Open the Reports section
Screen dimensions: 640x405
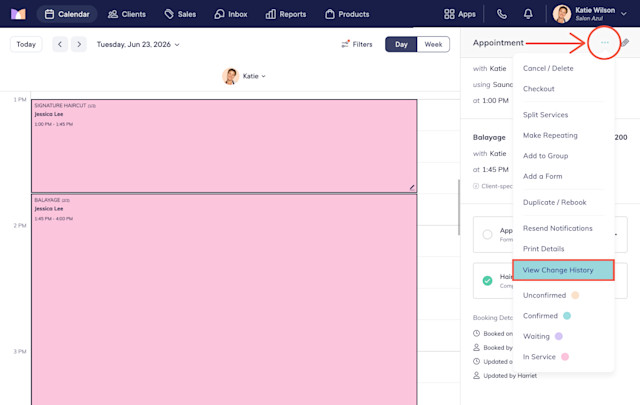(x=286, y=14)
